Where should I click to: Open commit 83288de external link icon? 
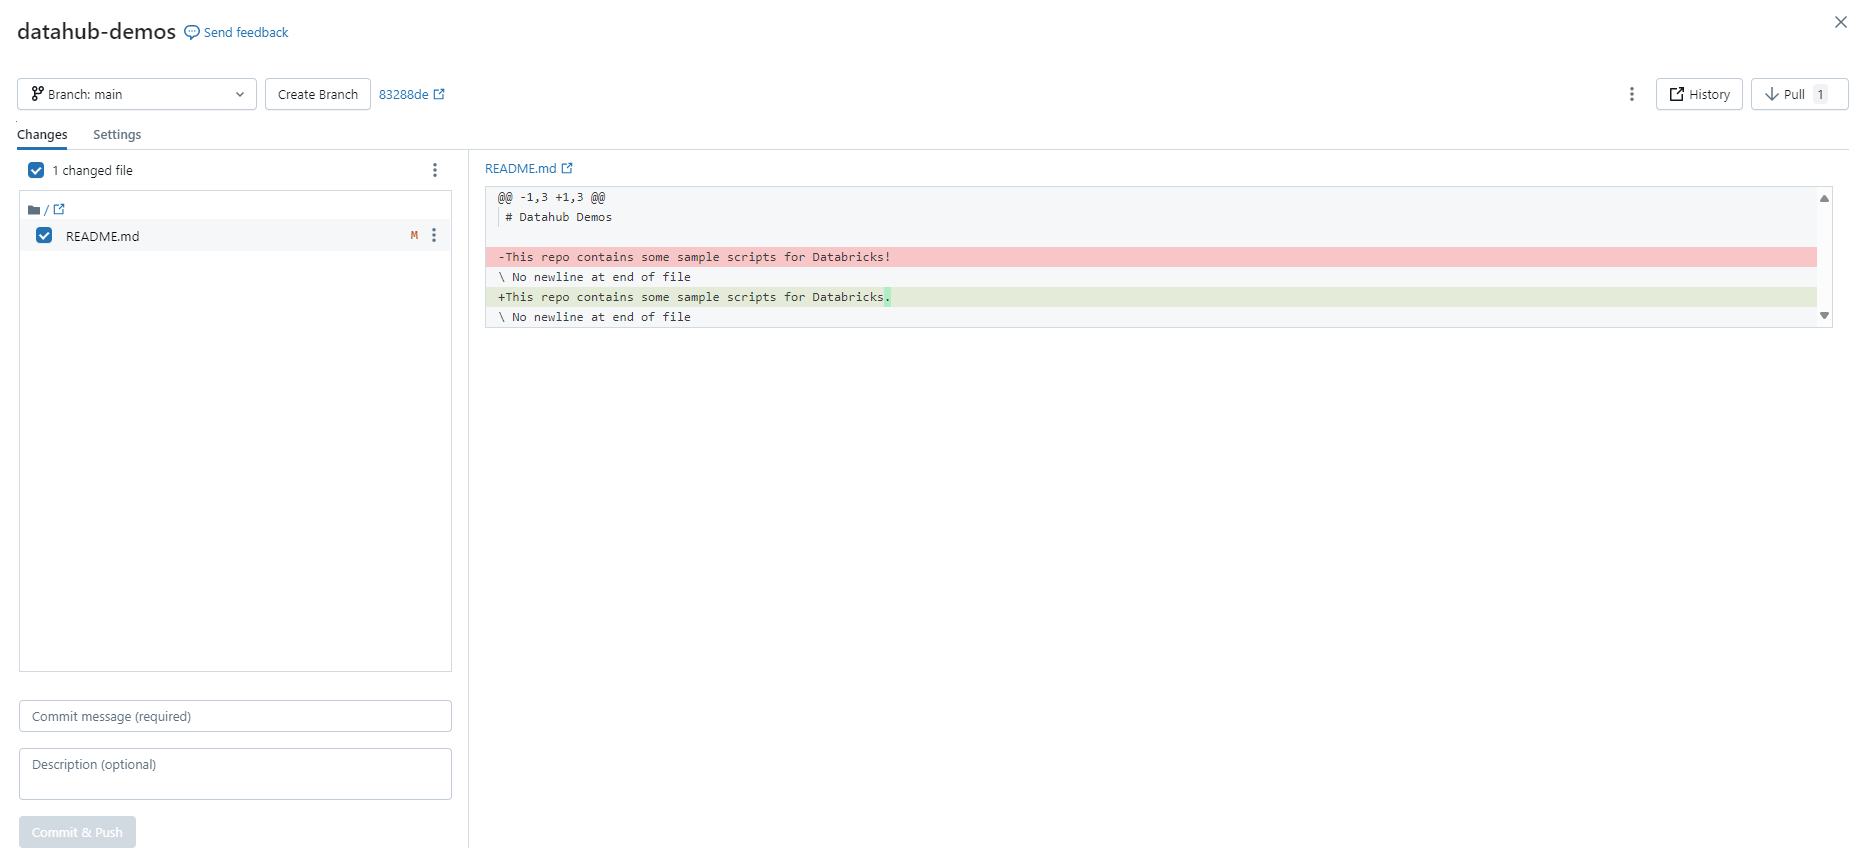439,94
